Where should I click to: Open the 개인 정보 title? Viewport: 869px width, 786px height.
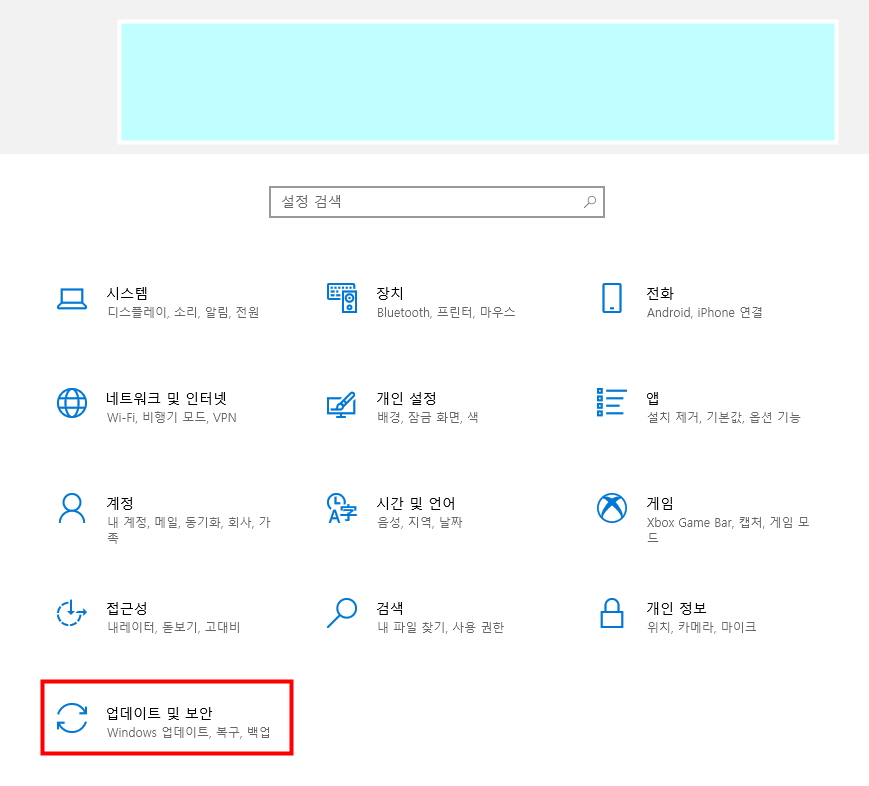click(x=676, y=608)
